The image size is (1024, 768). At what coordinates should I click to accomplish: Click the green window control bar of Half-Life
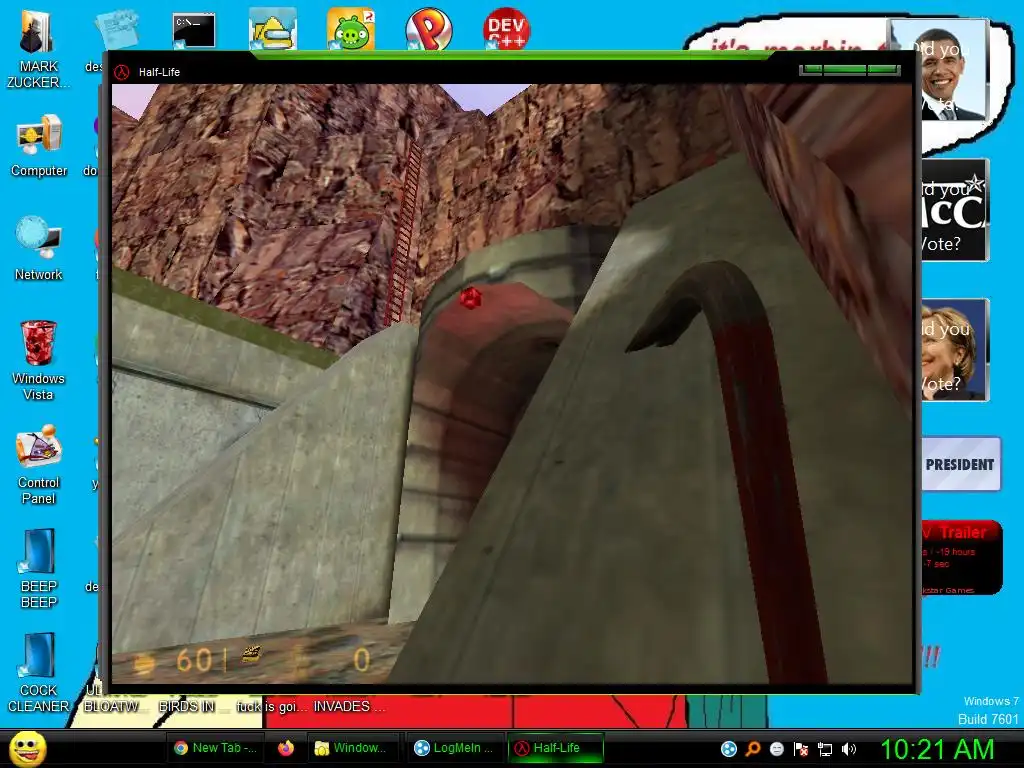850,69
